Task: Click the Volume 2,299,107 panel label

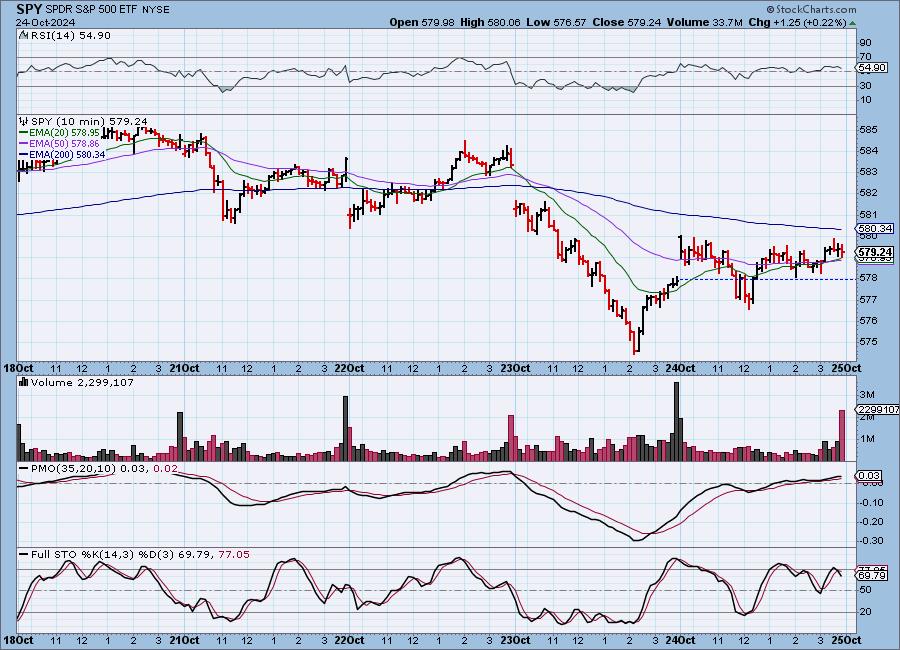Action: coord(82,382)
